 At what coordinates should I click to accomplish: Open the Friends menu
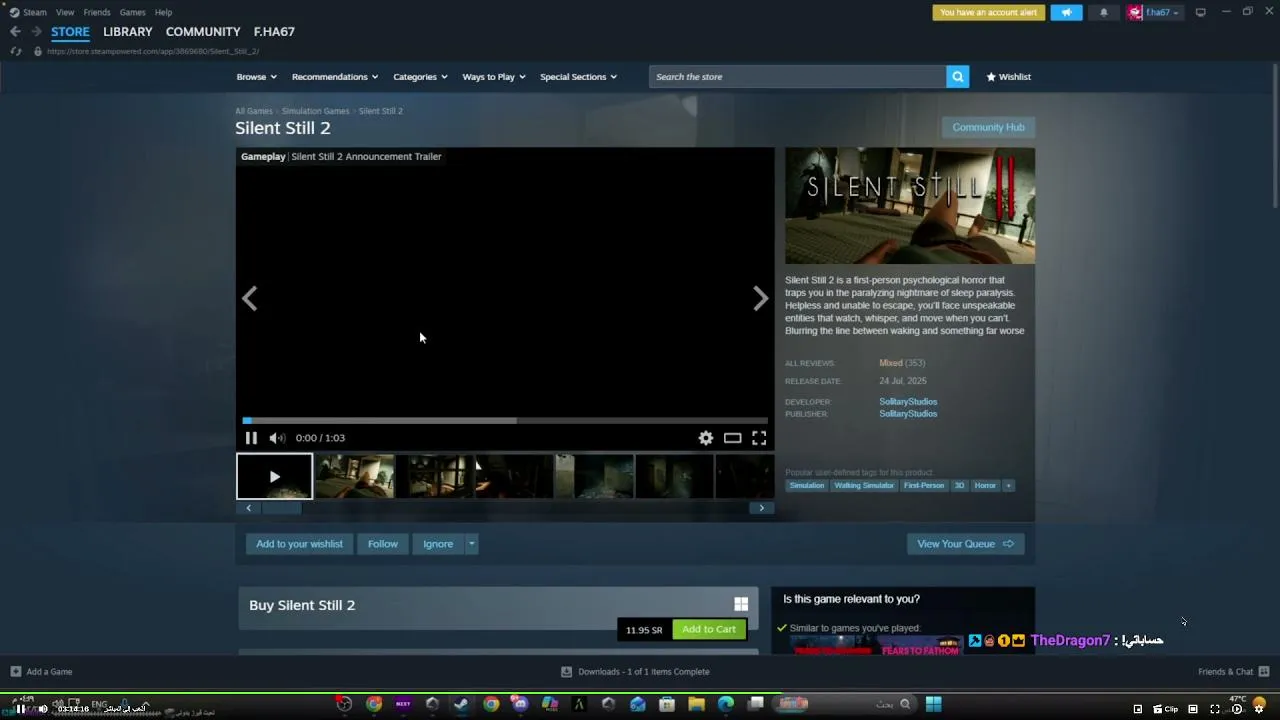pos(97,12)
